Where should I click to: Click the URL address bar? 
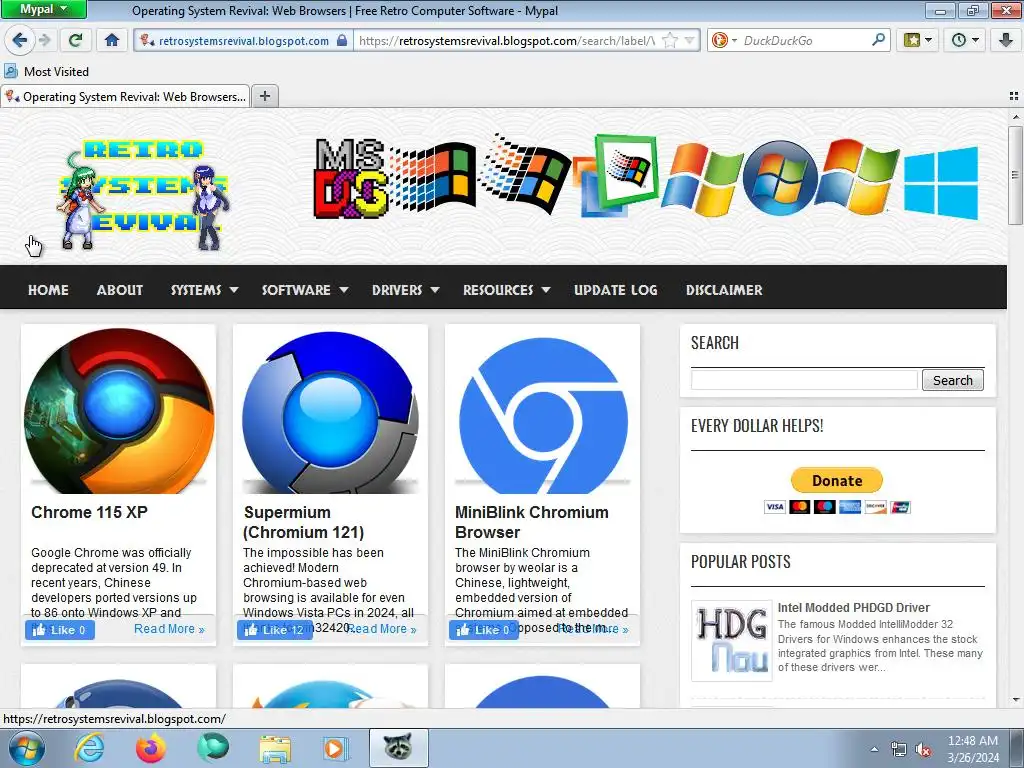tap(506, 40)
